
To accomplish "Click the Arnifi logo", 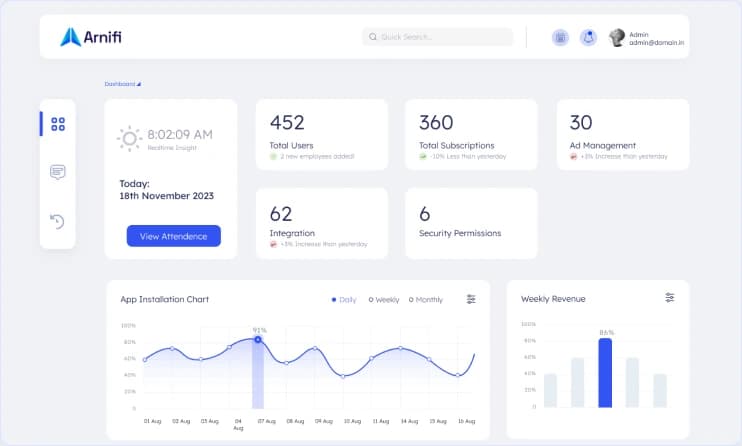I will pyautogui.click(x=91, y=37).
